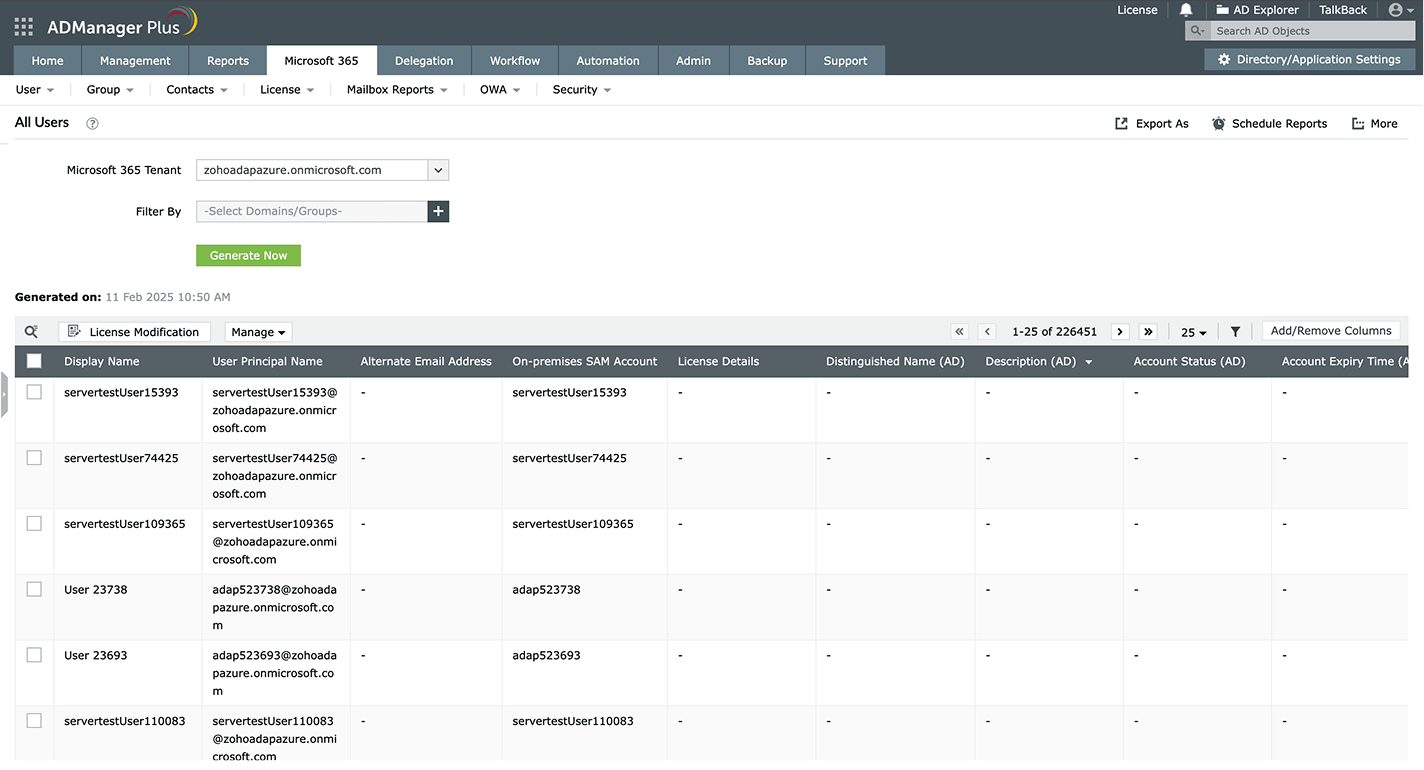This screenshot has height=770, width=1424.
Task: Go to the last page of results
Action: (x=1148, y=332)
